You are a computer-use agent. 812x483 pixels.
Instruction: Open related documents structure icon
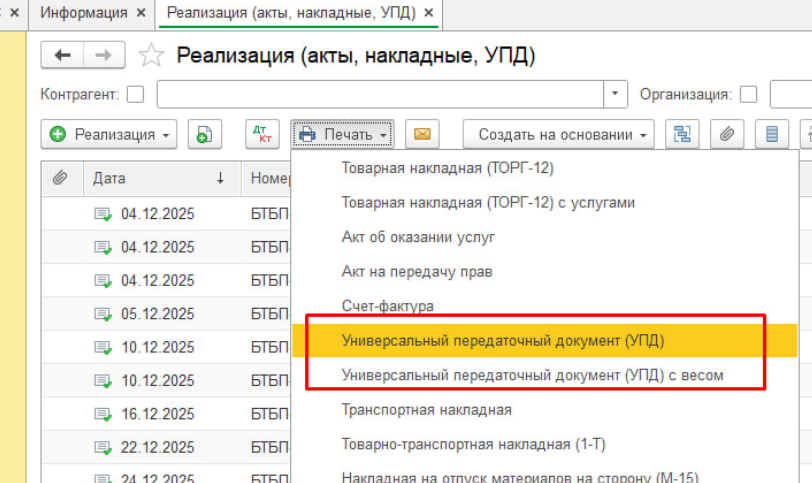[684, 134]
